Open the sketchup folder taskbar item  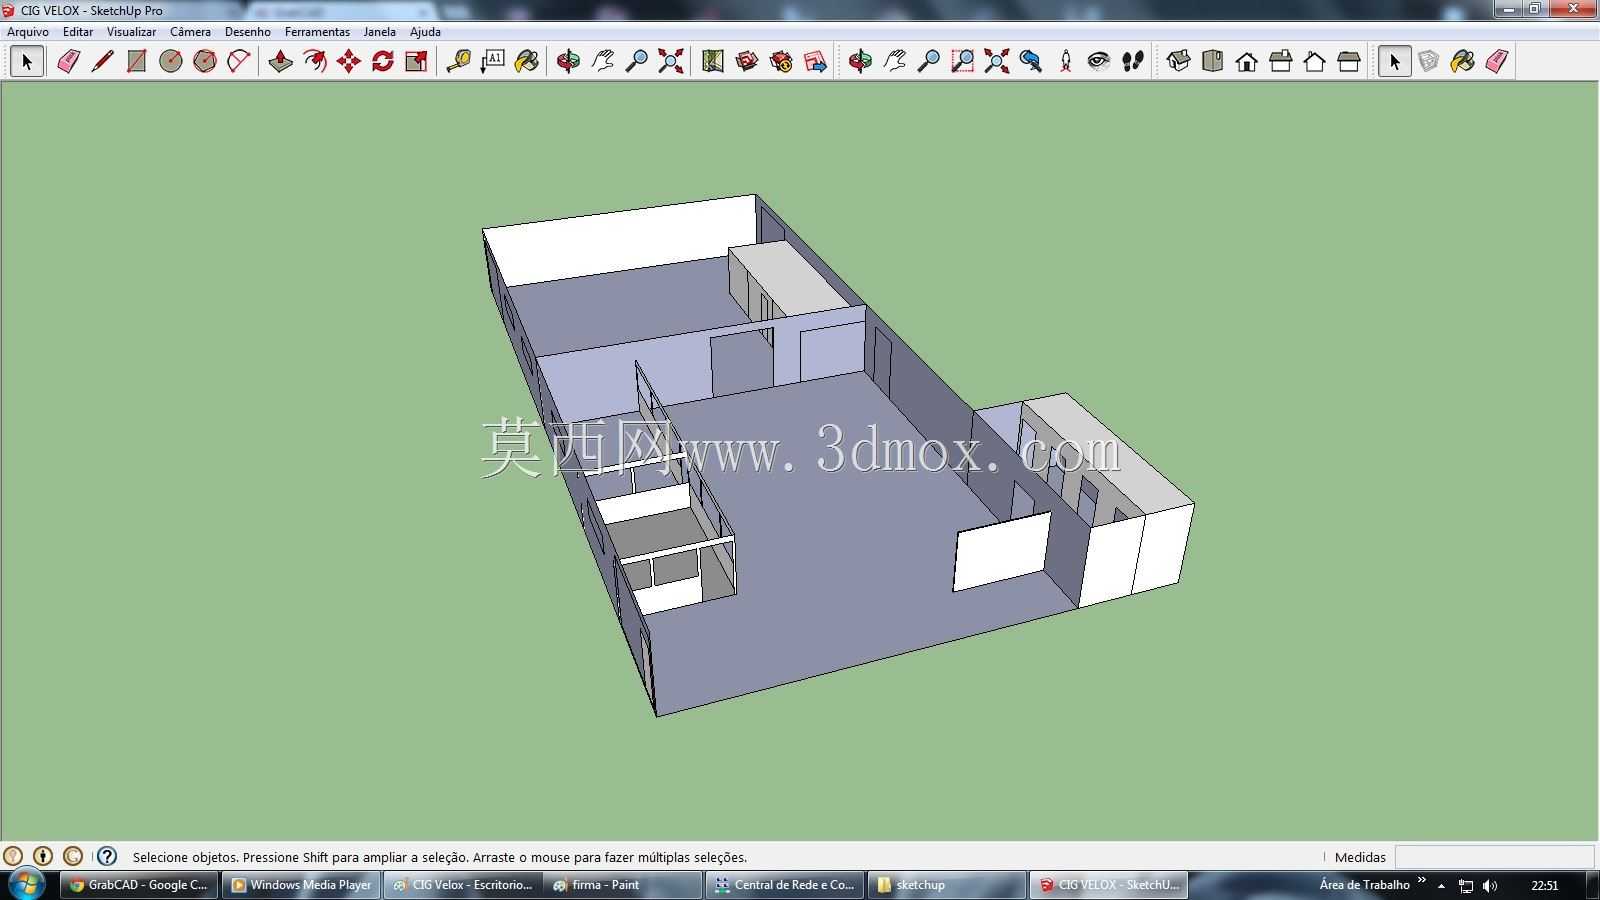[948, 885]
